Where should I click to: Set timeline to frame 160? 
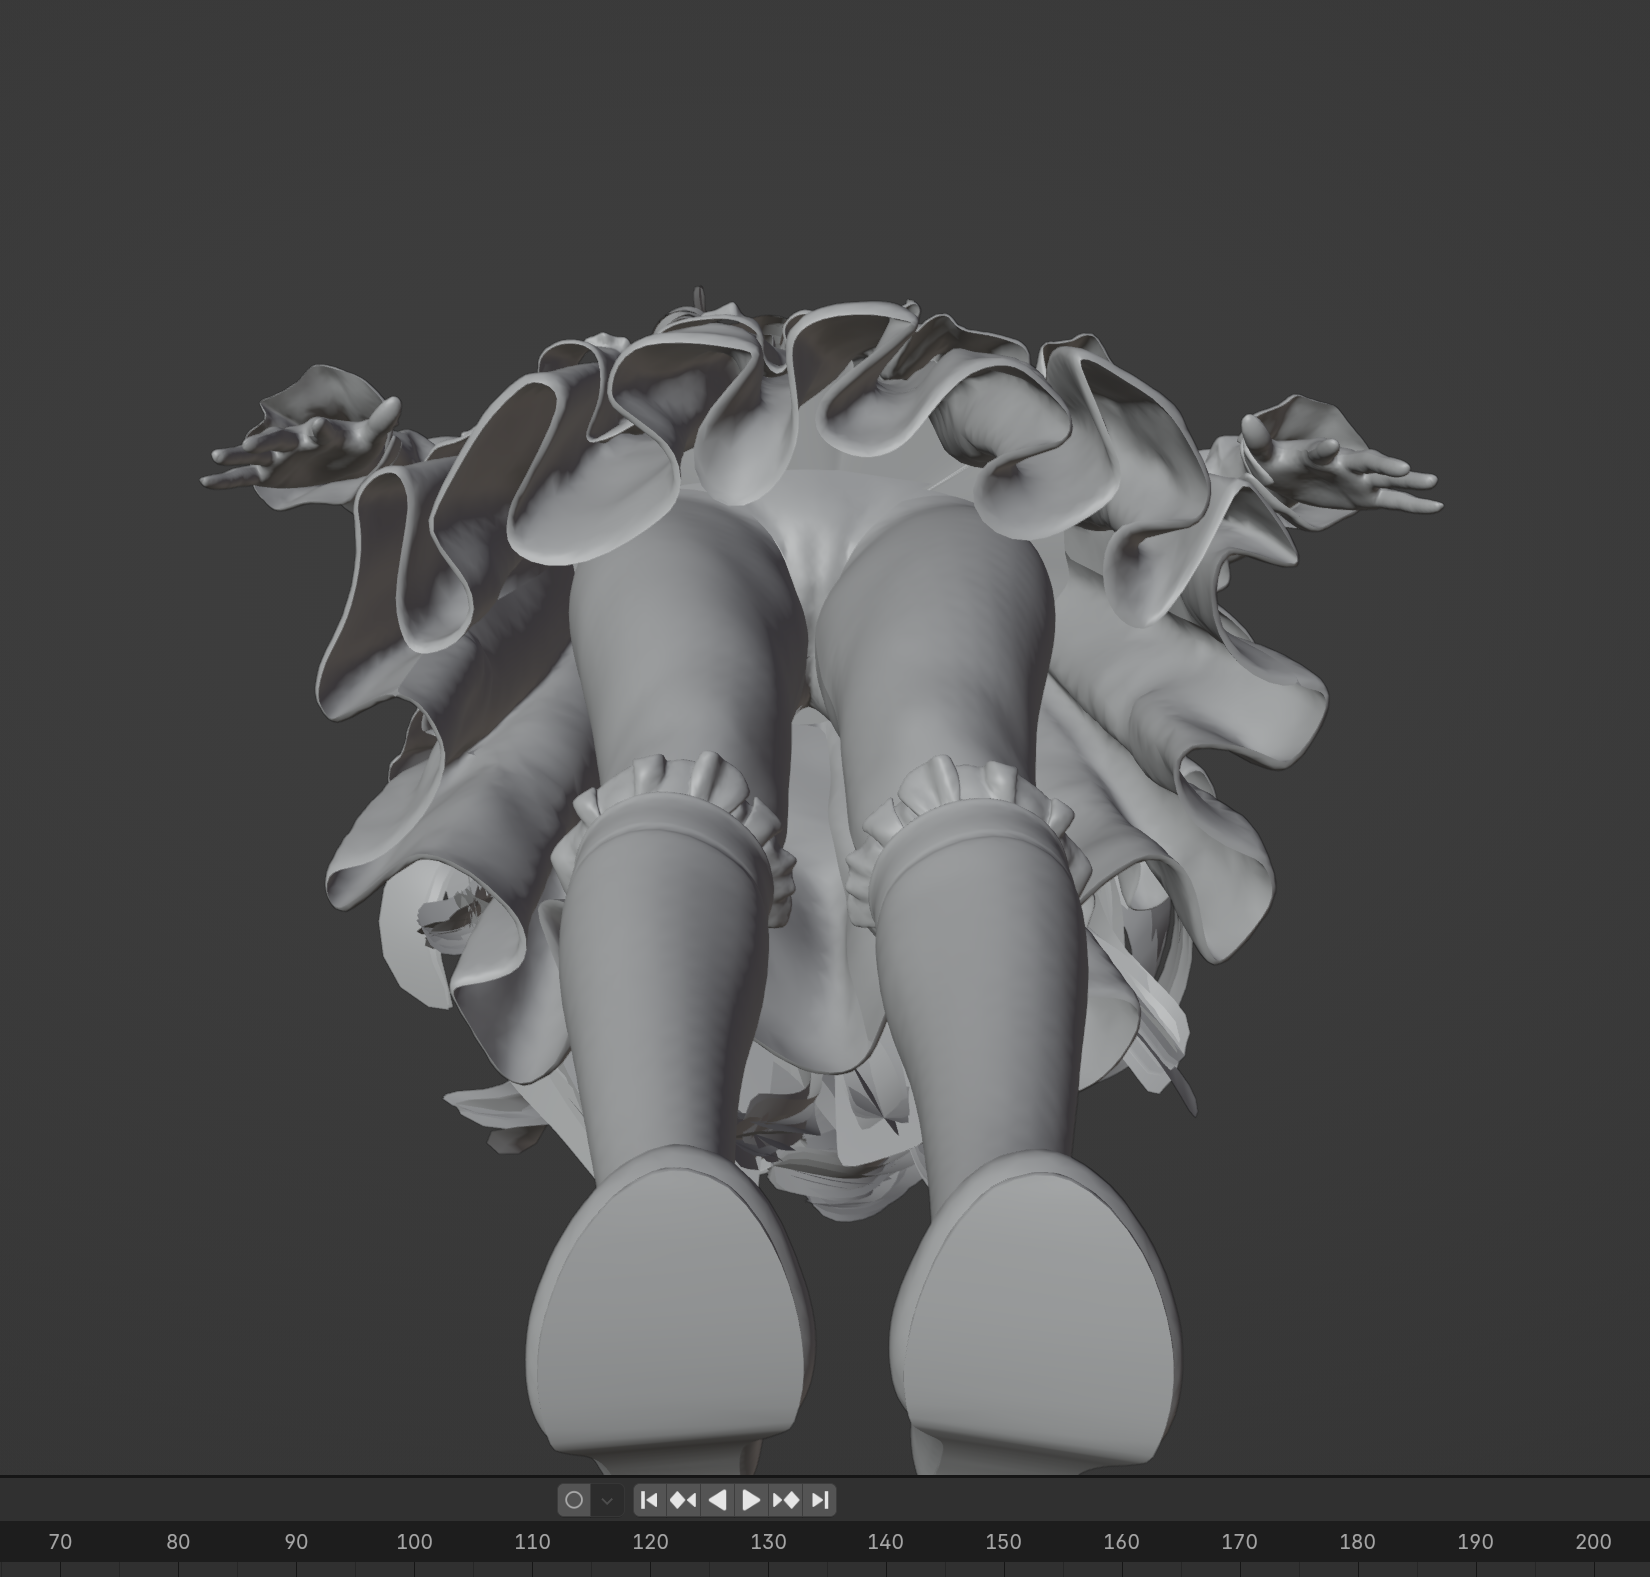click(x=1121, y=1542)
